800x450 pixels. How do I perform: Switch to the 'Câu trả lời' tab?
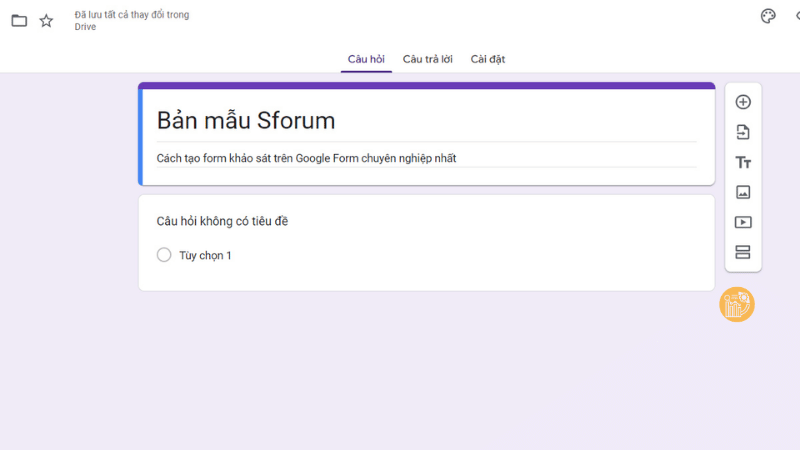pyautogui.click(x=427, y=59)
